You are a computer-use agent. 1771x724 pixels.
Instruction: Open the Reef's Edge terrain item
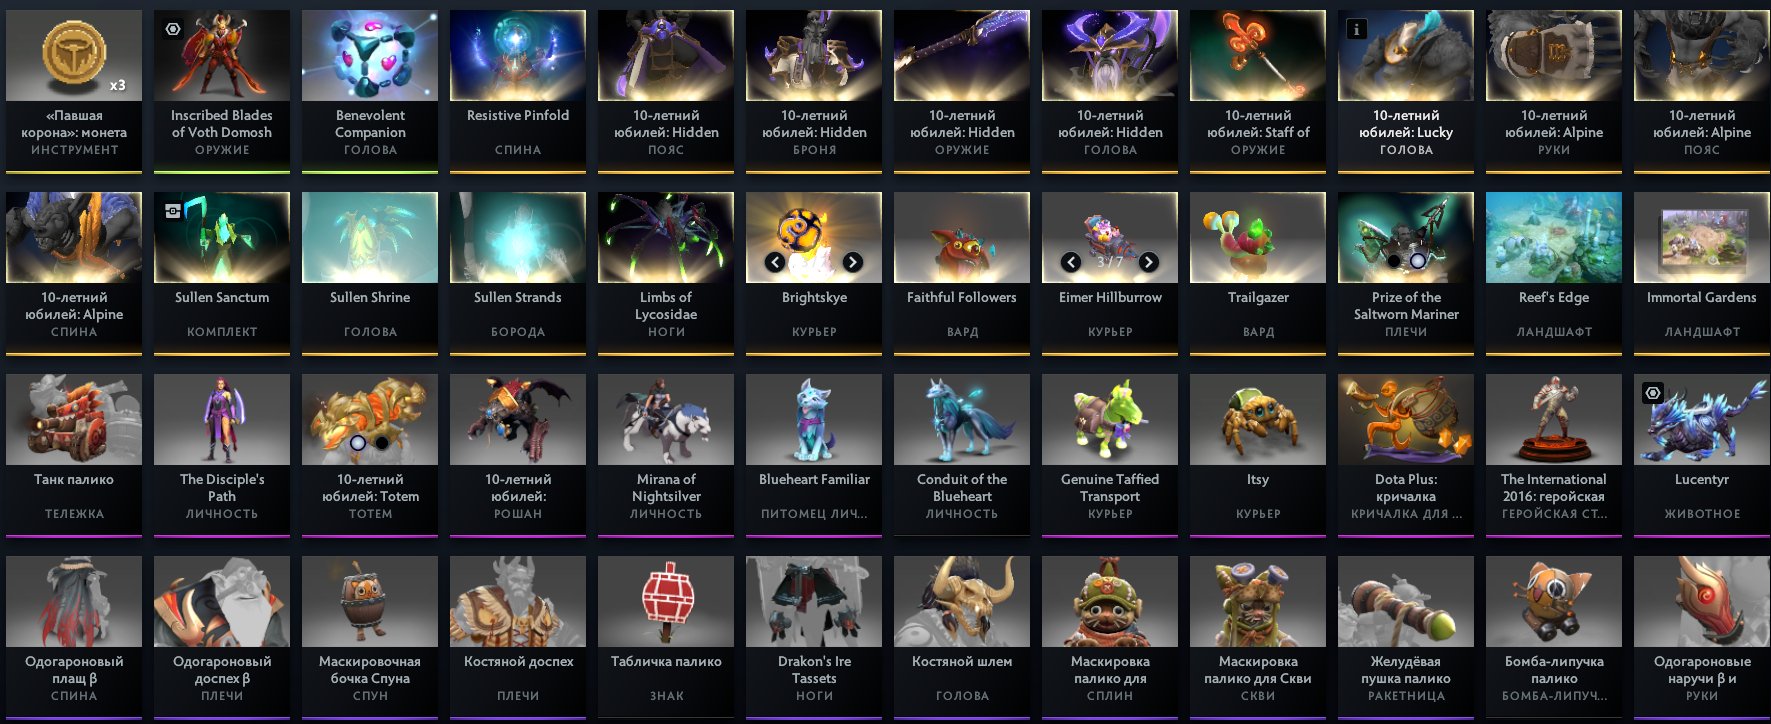point(1554,272)
